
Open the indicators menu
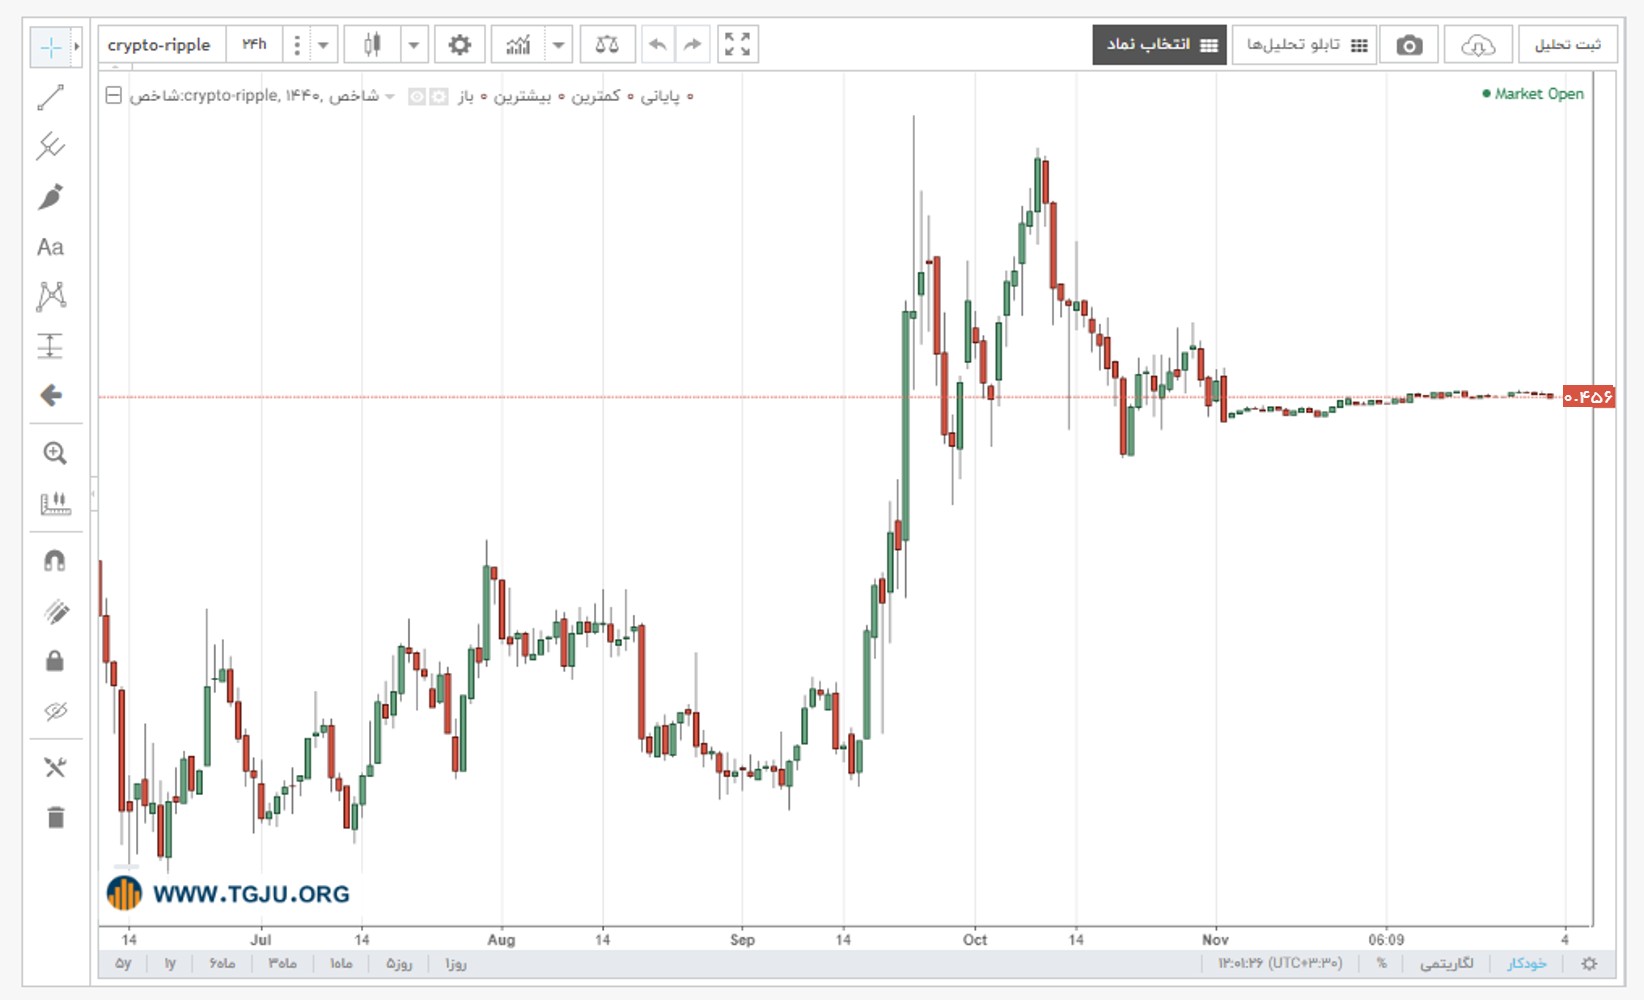point(518,45)
